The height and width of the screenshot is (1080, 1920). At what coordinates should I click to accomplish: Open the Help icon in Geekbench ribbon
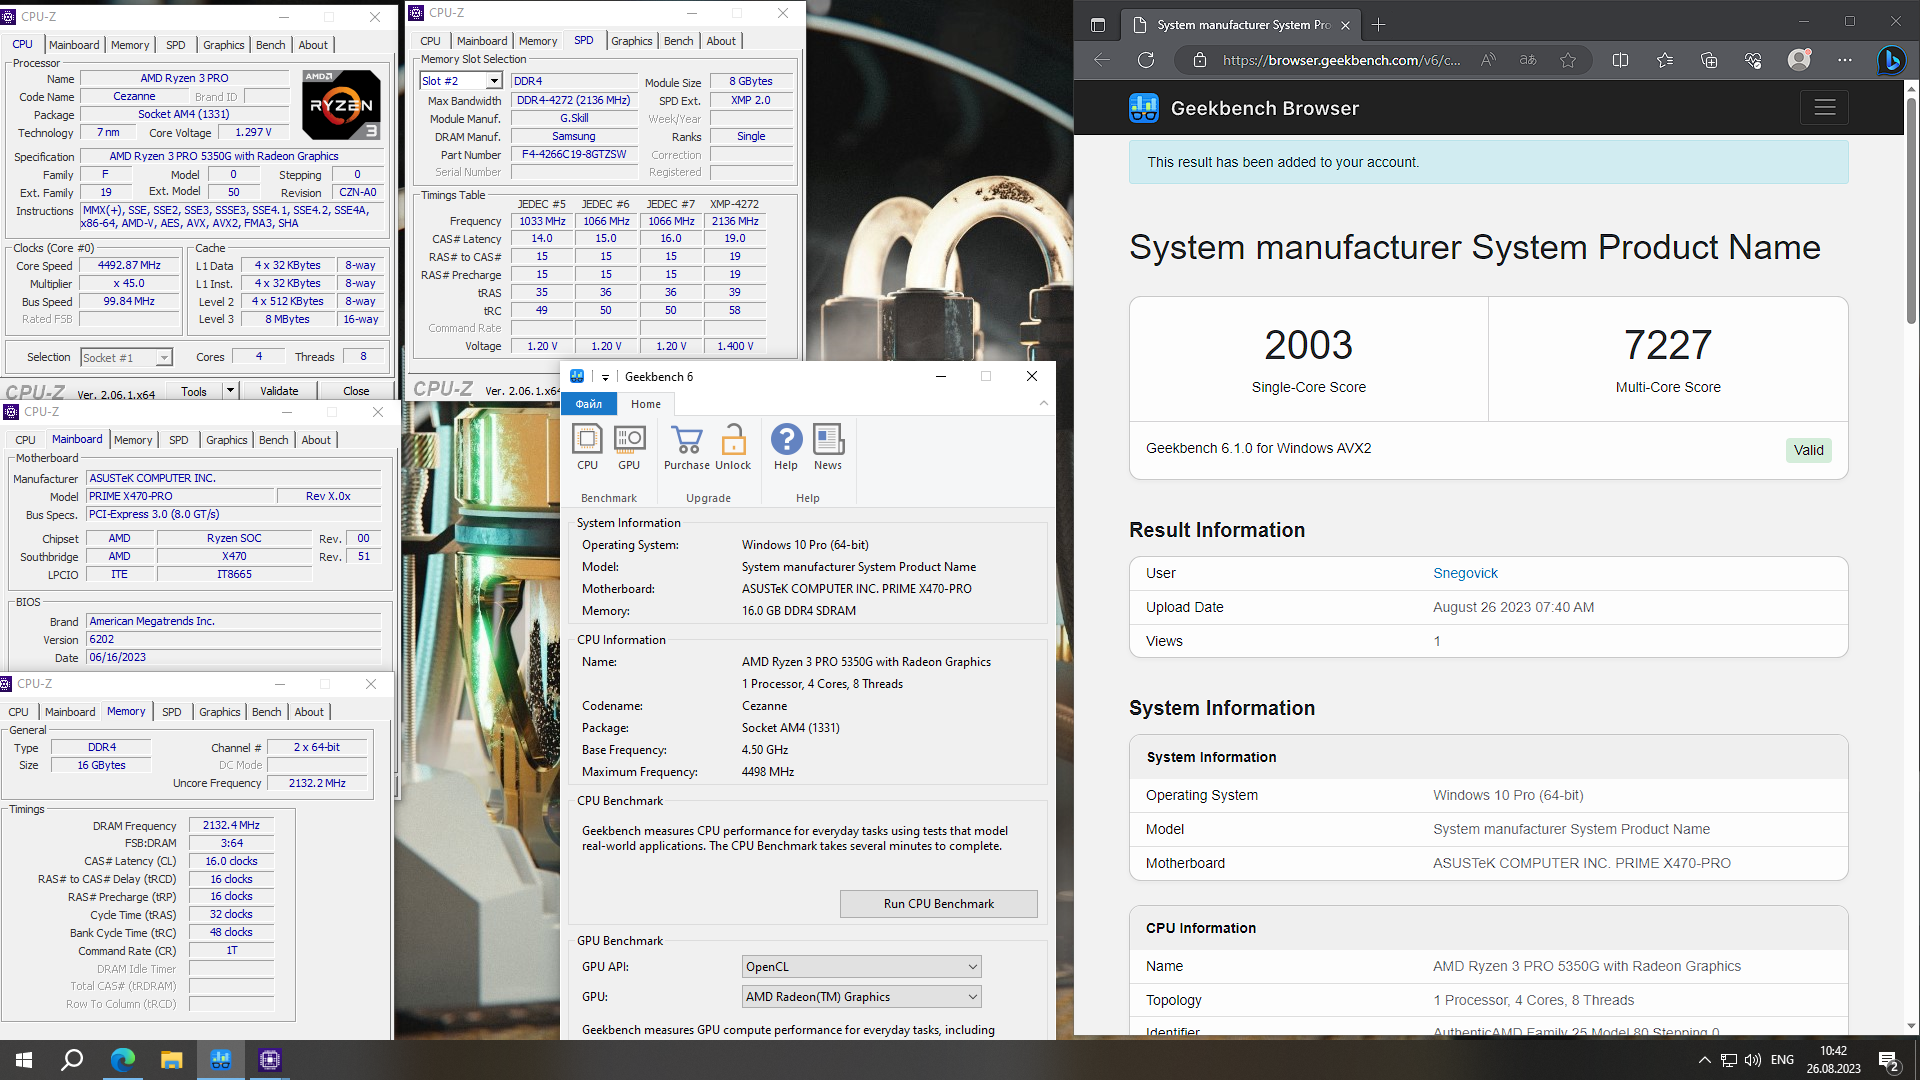coord(786,447)
